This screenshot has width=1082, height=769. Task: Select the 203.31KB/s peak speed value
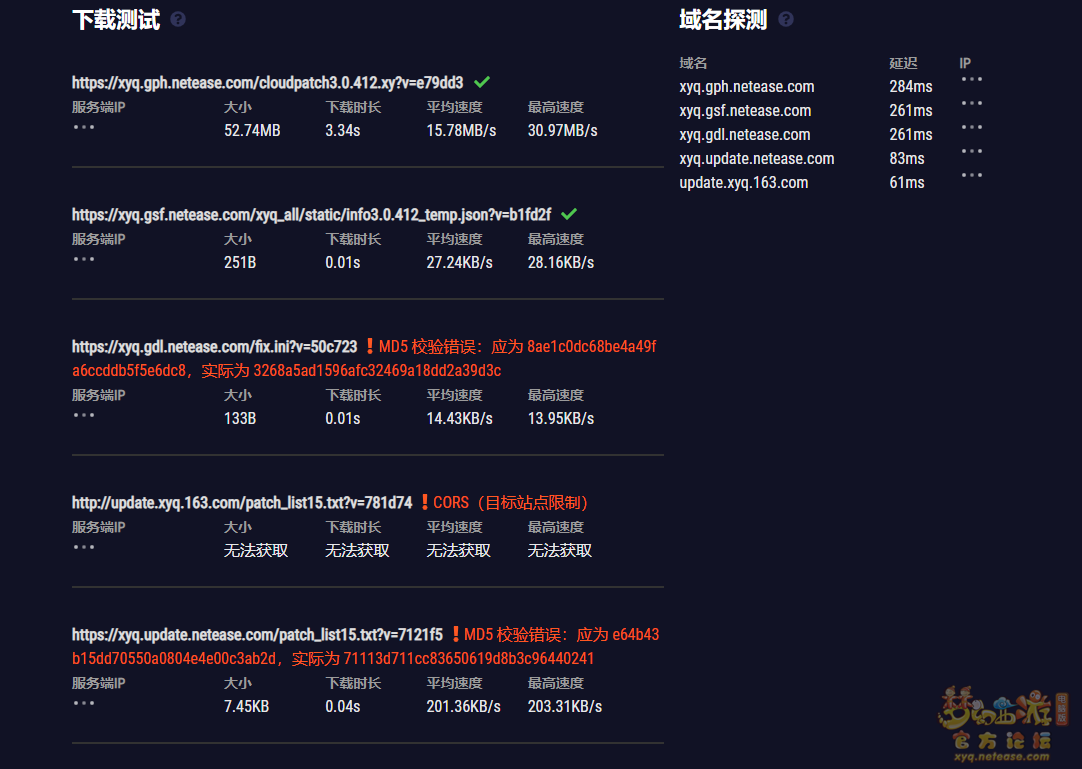pyautogui.click(x=564, y=706)
